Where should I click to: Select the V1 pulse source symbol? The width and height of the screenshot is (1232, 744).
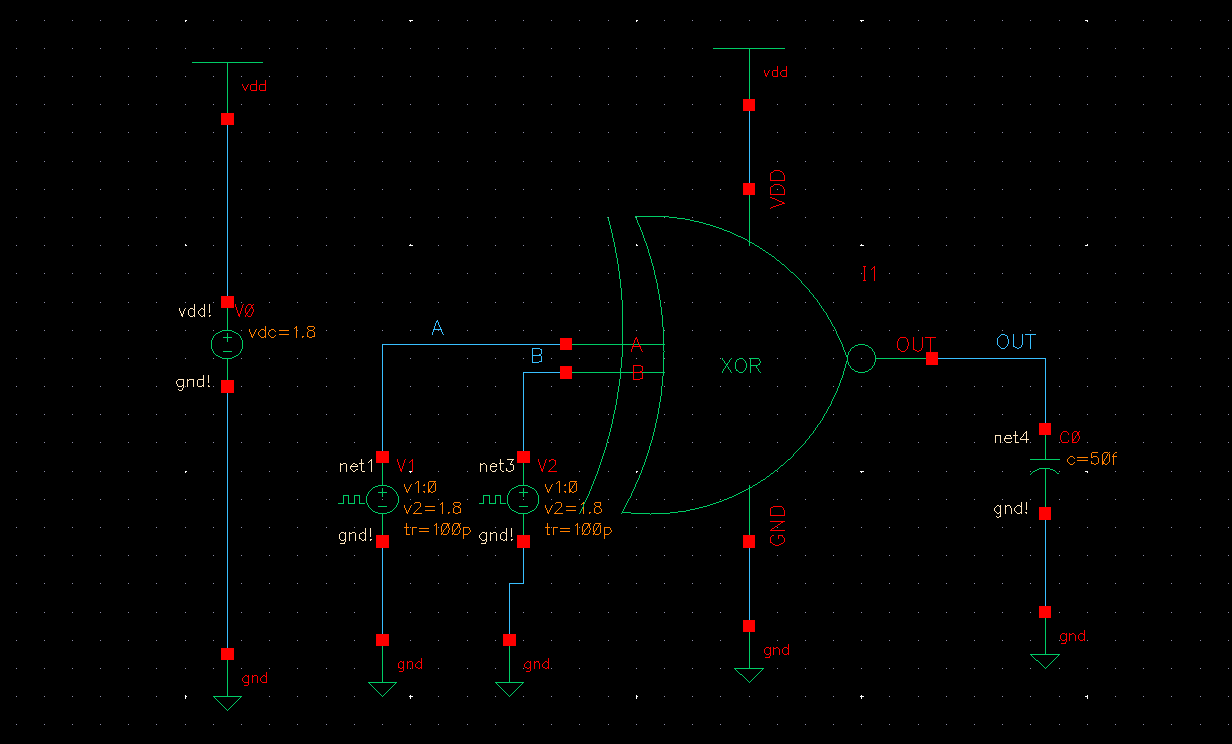tap(383, 497)
